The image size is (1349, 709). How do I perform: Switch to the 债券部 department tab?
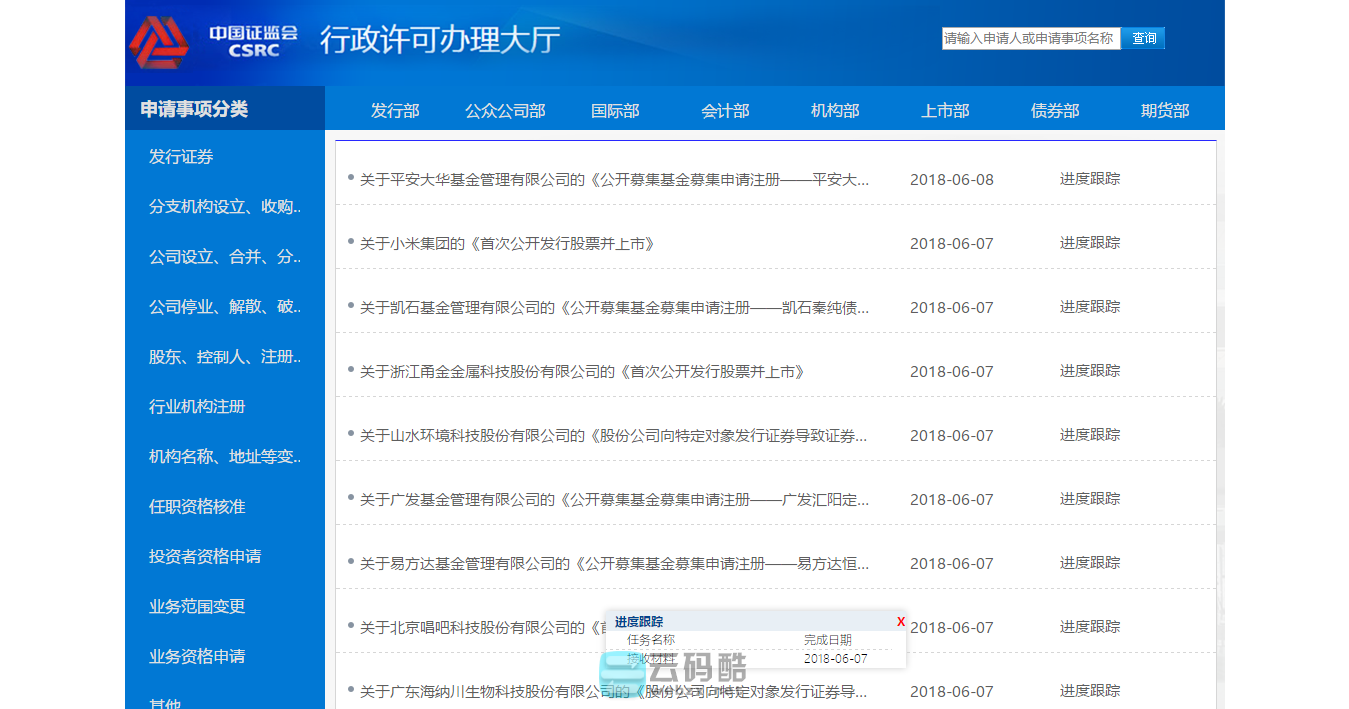1054,111
